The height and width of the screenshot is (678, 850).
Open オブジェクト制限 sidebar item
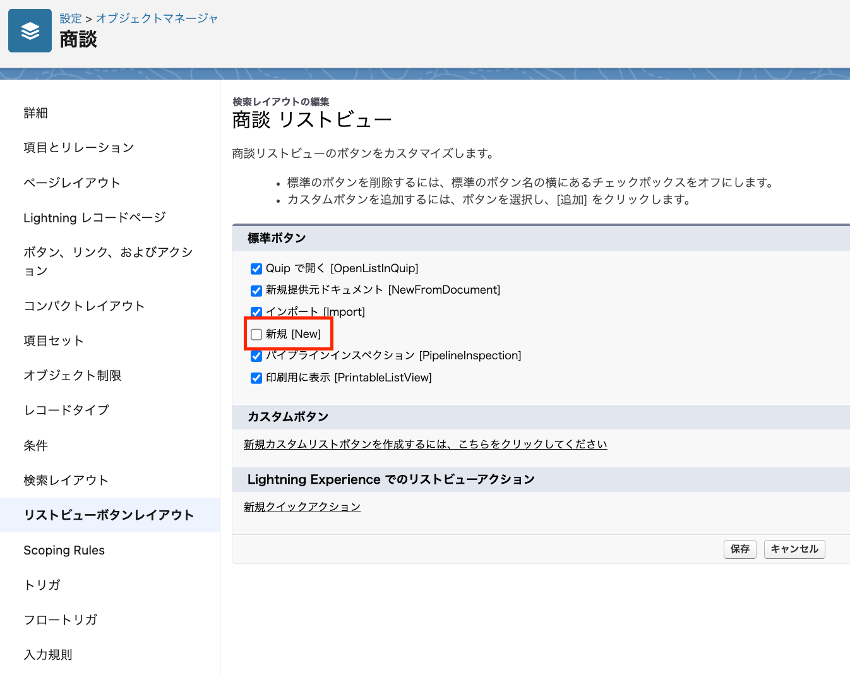(x=72, y=375)
